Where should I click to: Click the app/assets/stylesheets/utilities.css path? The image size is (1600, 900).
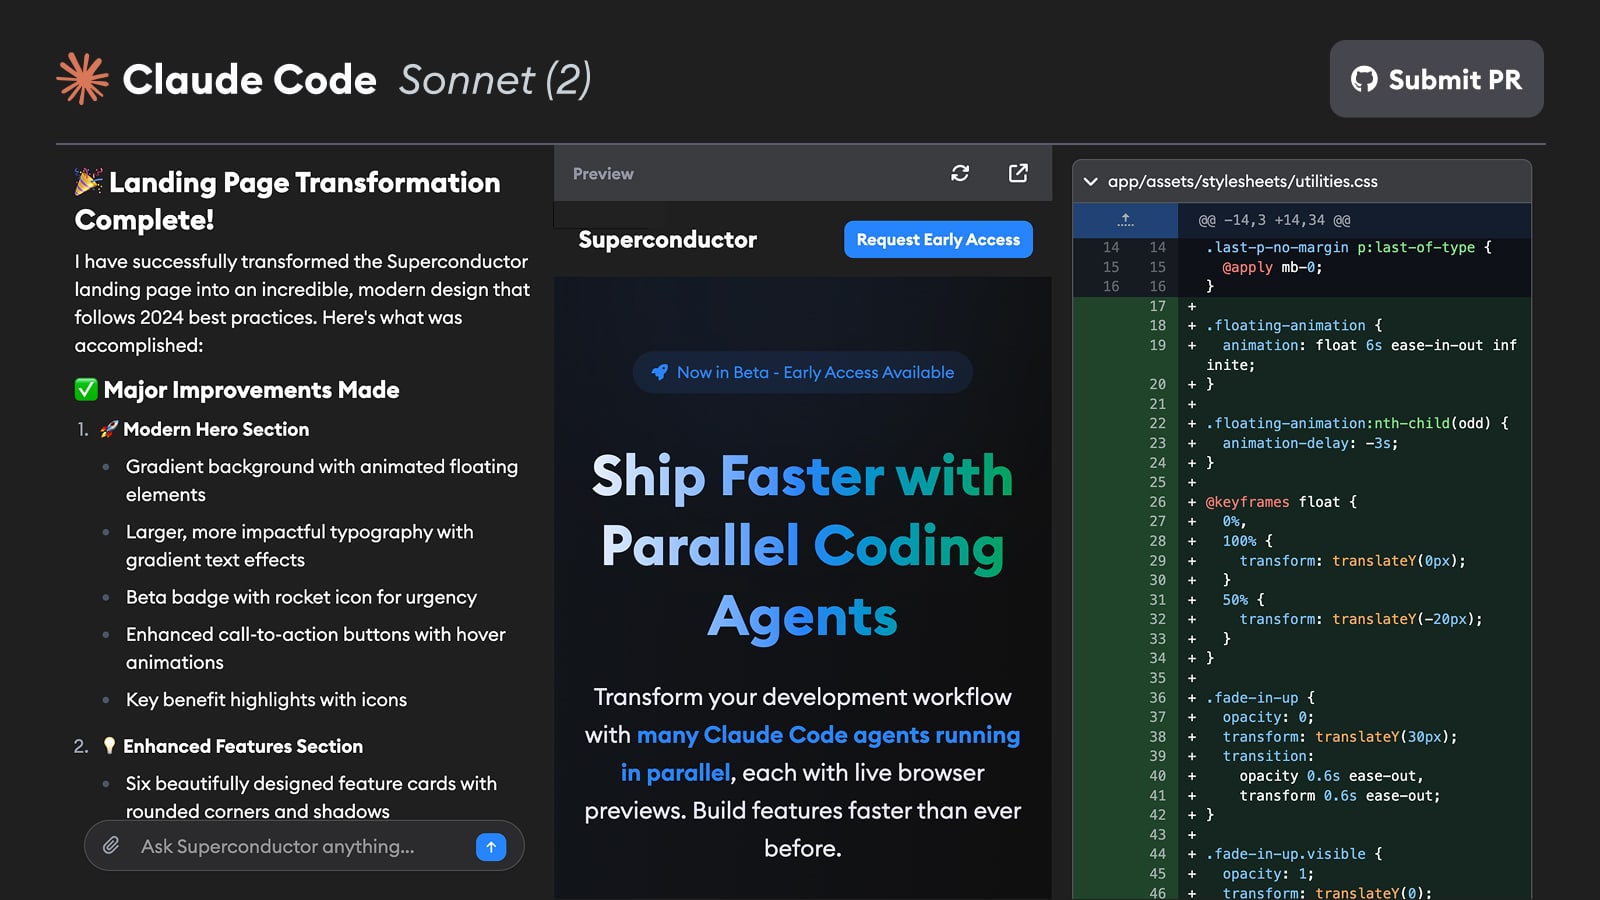coord(1242,181)
